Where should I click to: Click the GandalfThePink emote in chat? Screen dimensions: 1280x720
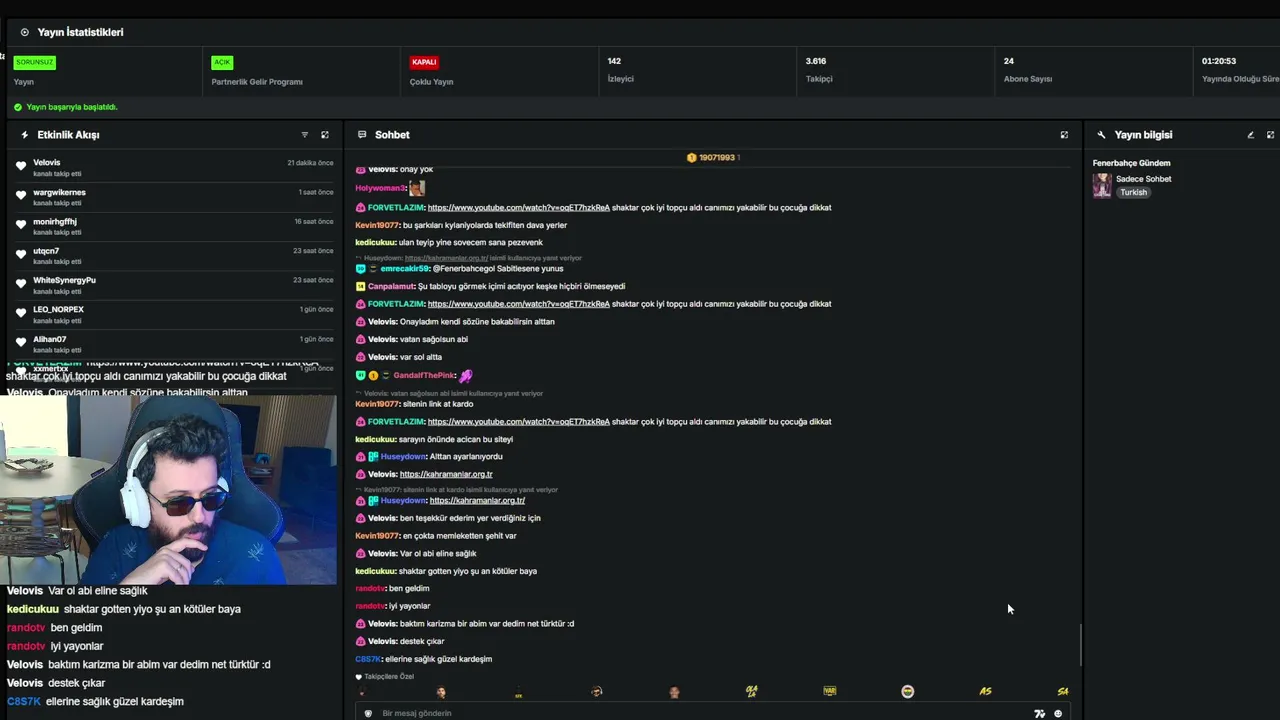(x=465, y=375)
